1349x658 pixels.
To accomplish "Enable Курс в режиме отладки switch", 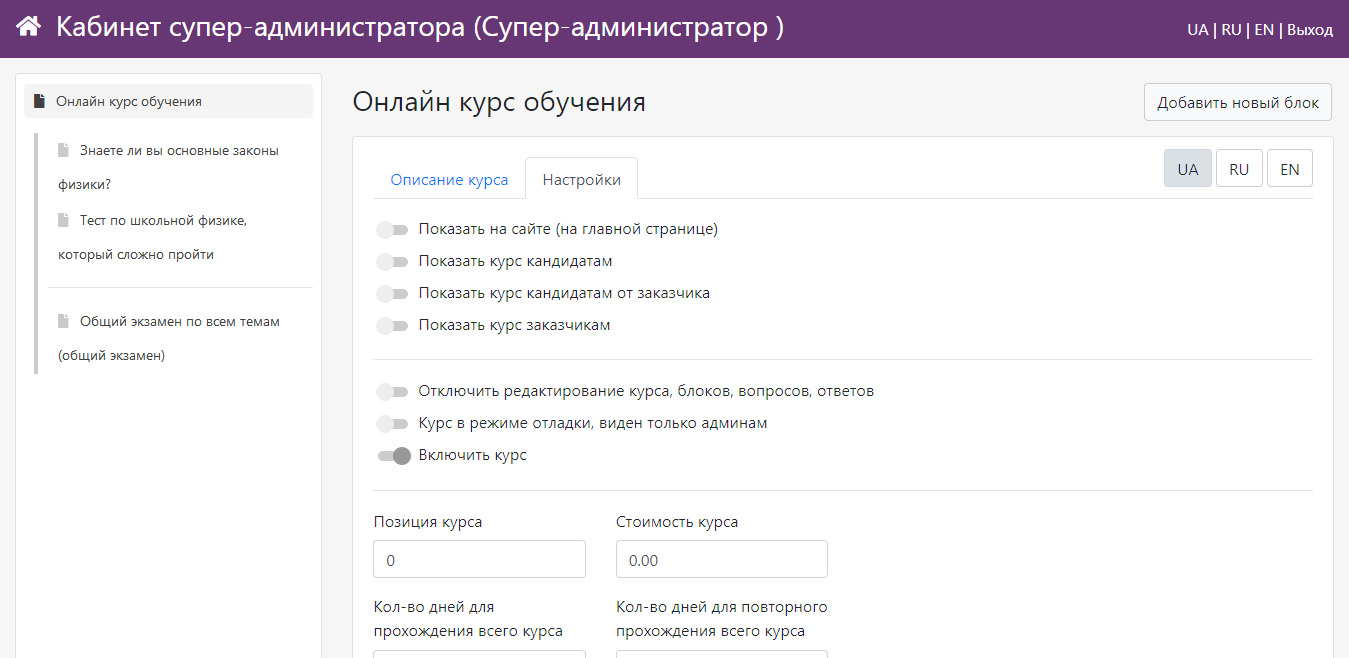I will coord(392,424).
